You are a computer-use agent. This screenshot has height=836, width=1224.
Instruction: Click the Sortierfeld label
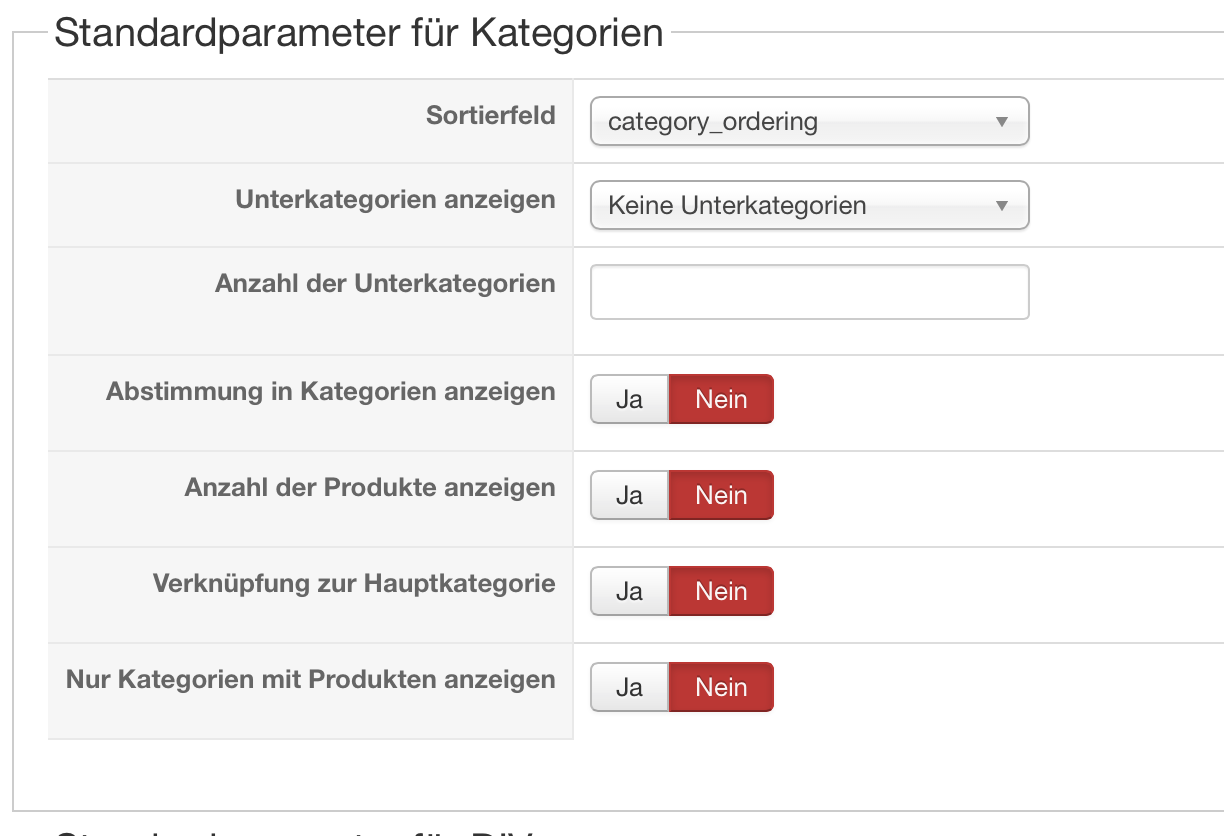click(490, 116)
